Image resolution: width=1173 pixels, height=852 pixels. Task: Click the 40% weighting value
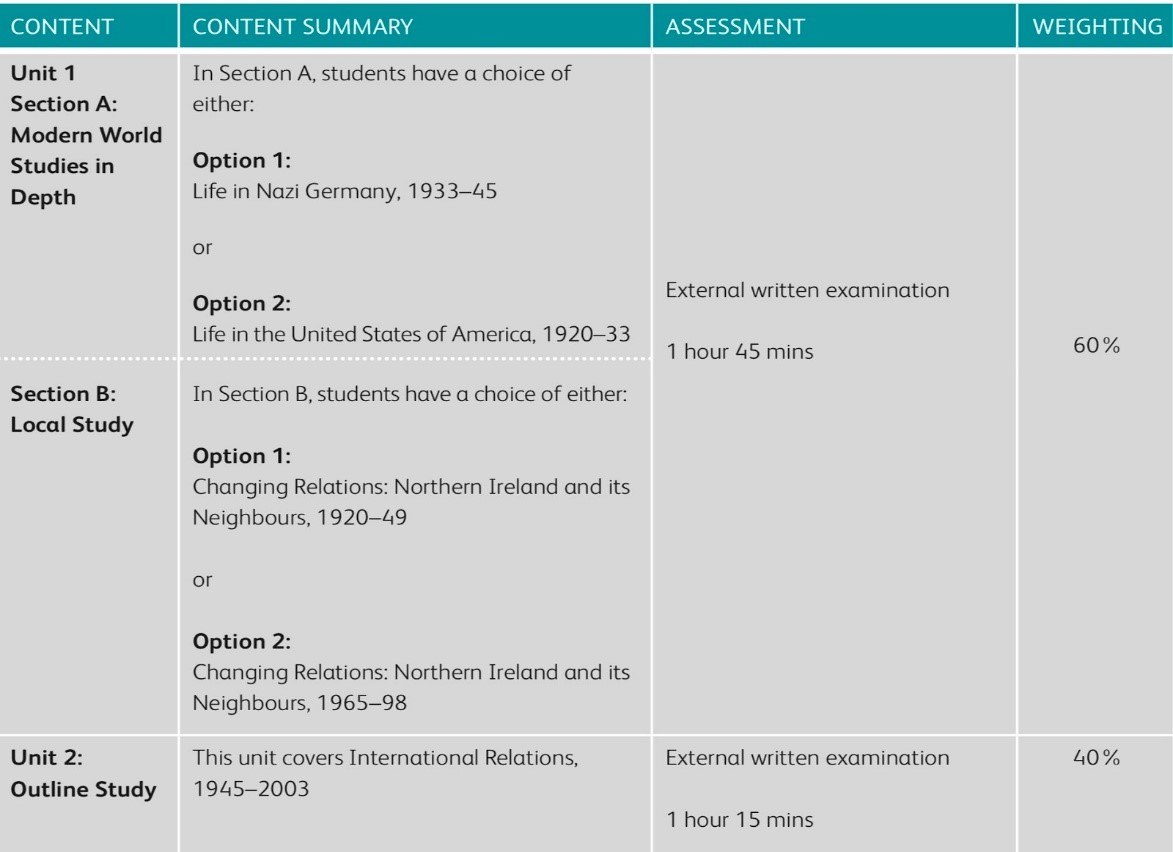coord(1095,758)
